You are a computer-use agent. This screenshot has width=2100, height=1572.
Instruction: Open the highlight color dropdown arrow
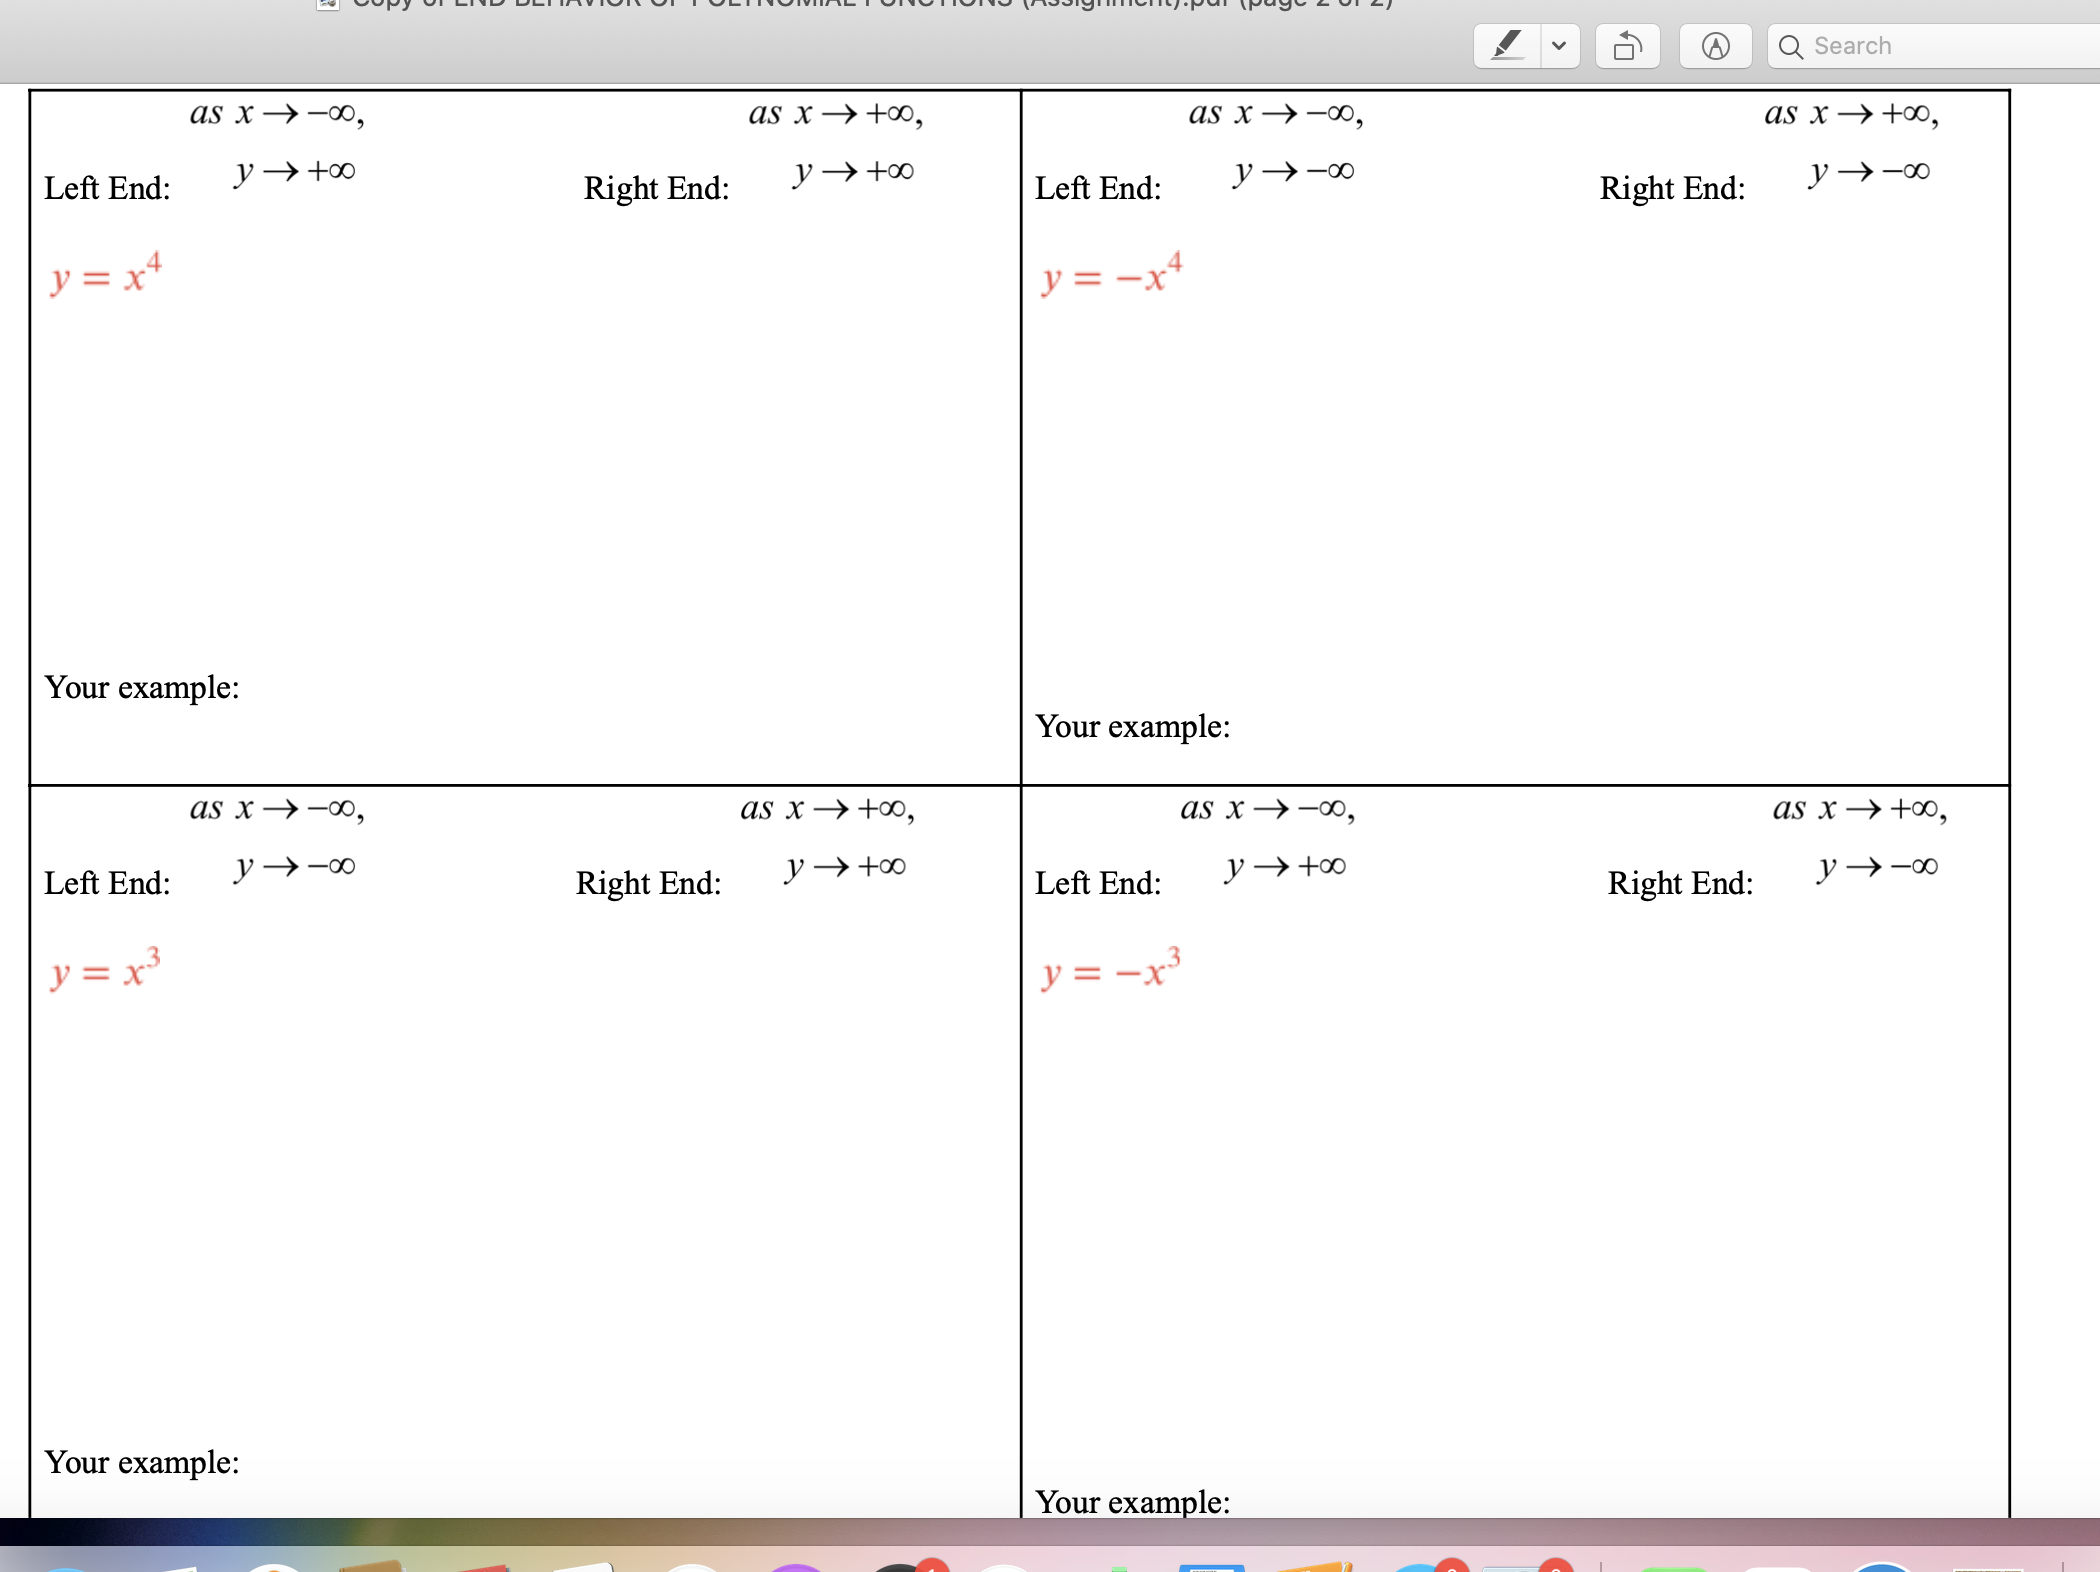(x=1559, y=46)
